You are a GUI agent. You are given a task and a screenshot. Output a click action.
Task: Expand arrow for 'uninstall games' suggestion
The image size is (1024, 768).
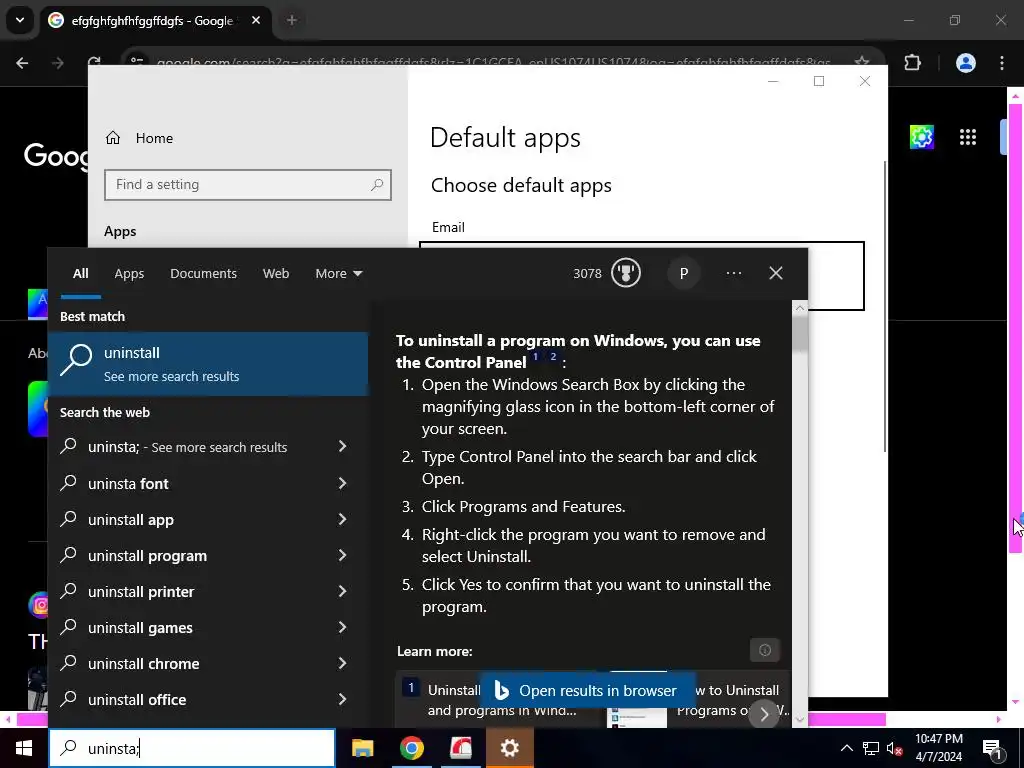click(342, 627)
